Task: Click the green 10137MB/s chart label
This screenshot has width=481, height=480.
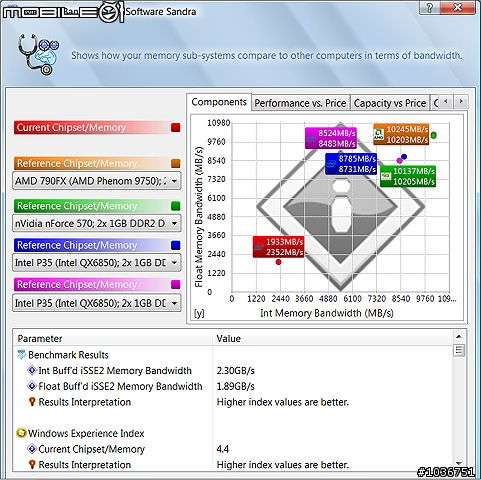Action: (408, 176)
